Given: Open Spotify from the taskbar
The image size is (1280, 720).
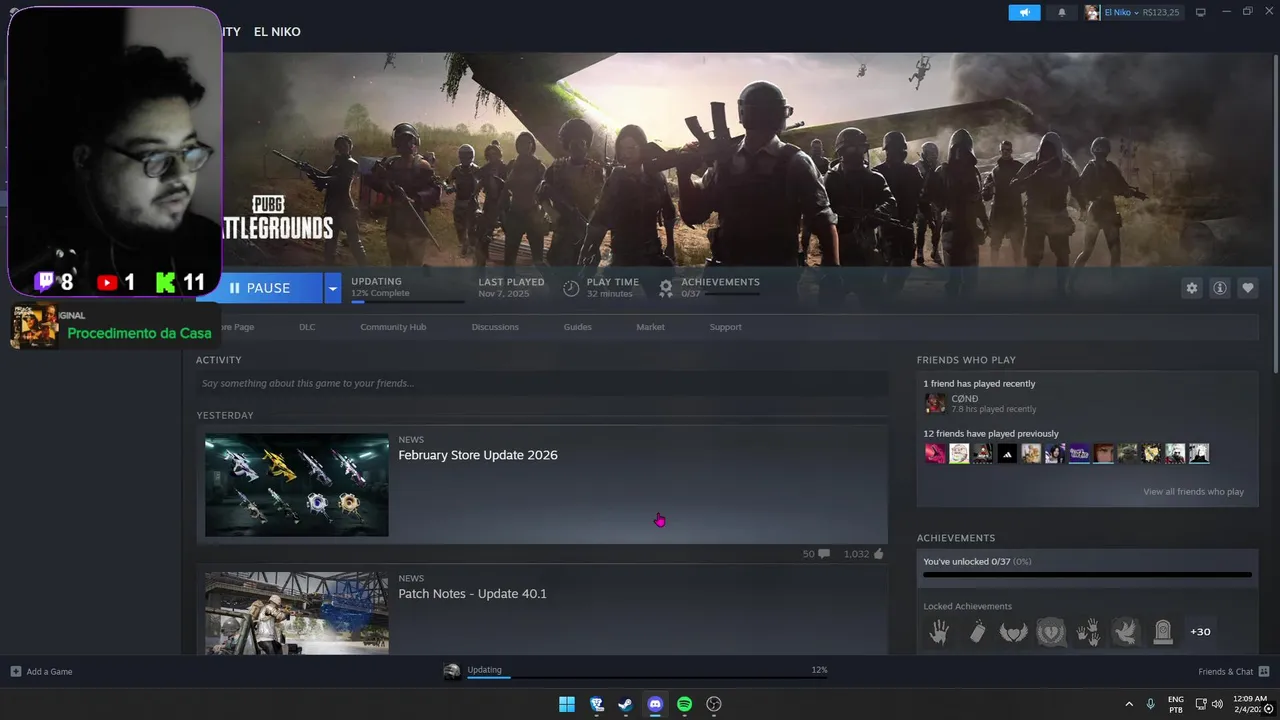Looking at the screenshot, I should click(x=685, y=704).
